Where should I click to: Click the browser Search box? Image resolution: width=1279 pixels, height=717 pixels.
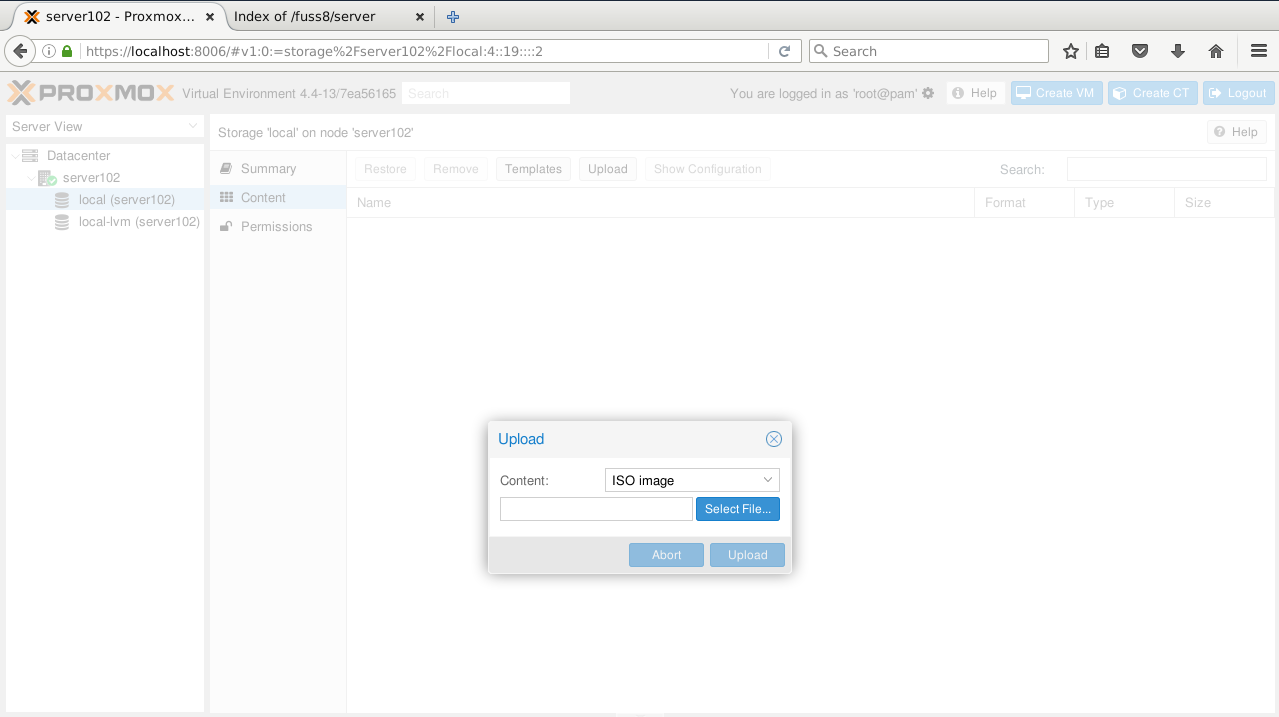[x=928, y=51]
